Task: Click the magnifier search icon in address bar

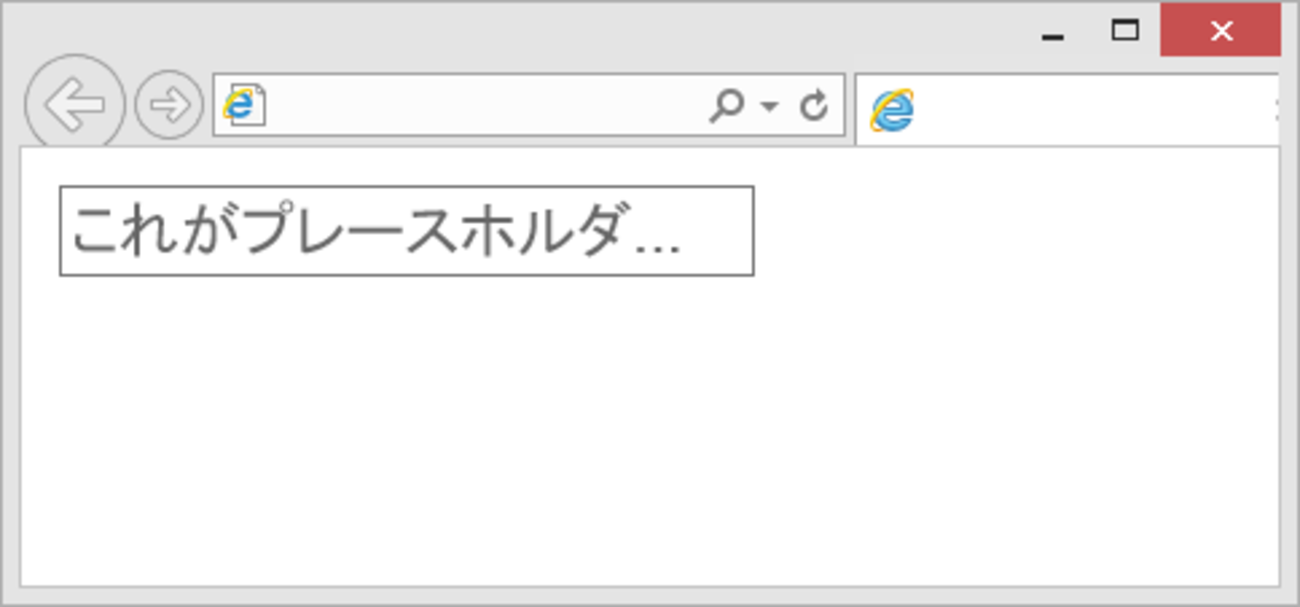Action: [x=726, y=105]
